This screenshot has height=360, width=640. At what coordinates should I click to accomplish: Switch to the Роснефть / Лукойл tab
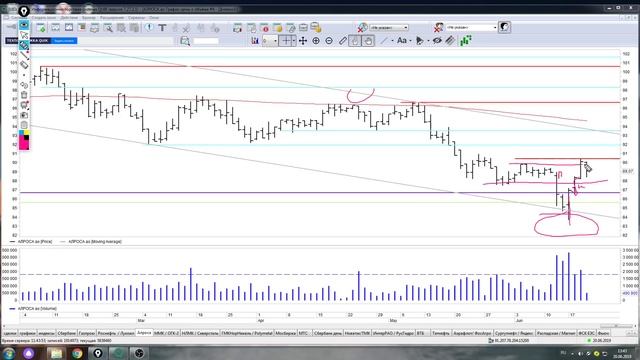tap(116, 333)
